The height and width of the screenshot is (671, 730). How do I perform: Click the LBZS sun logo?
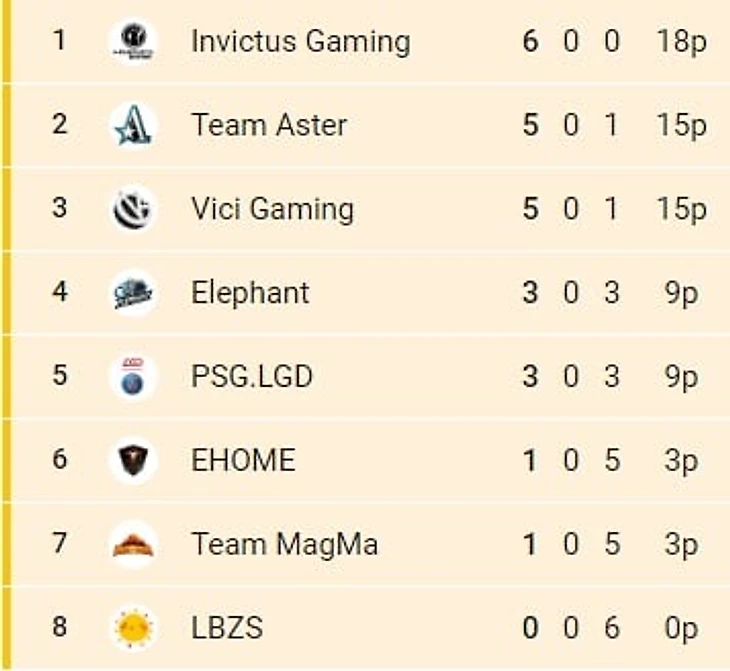[x=133, y=628]
